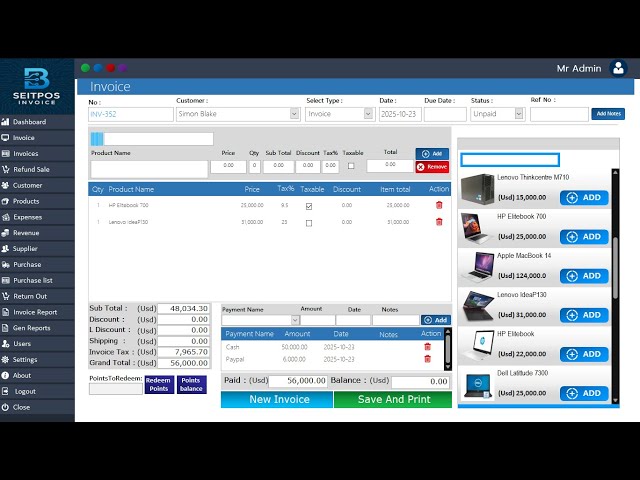This screenshot has width=640, height=480.
Task: Click the purple circle in title bar
Action: tap(122, 68)
